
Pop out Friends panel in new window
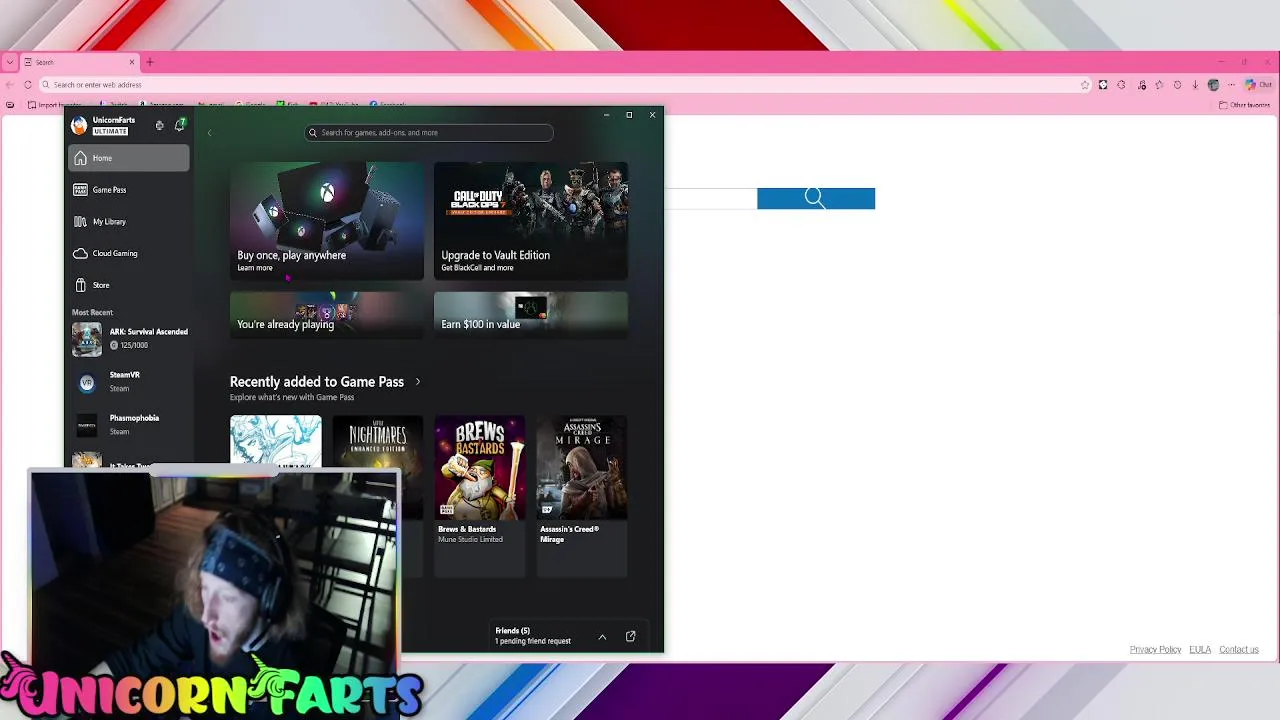(x=631, y=636)
